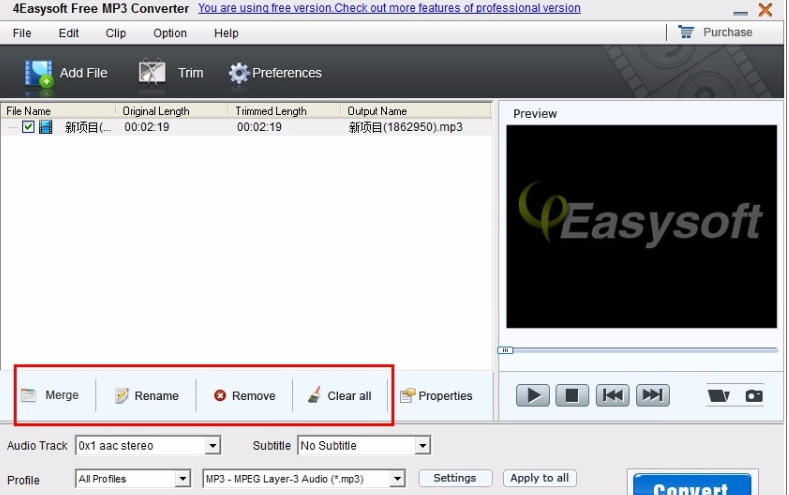Skip to previous track in preview

click(612, 395)
